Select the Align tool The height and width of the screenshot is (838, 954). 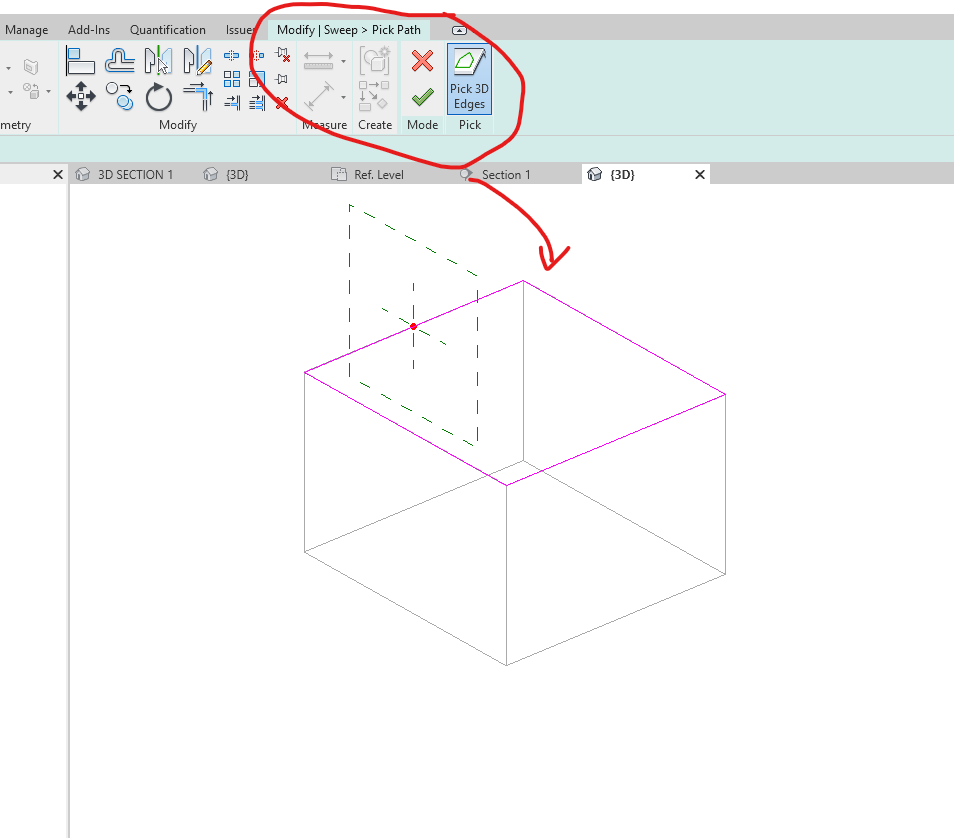80,60
